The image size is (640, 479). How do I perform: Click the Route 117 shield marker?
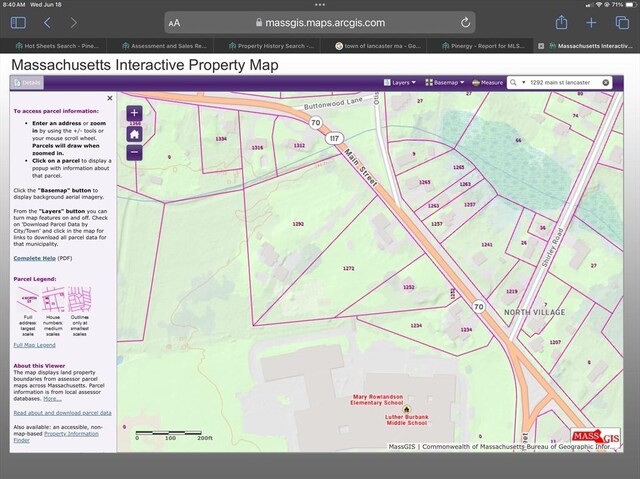334,138
